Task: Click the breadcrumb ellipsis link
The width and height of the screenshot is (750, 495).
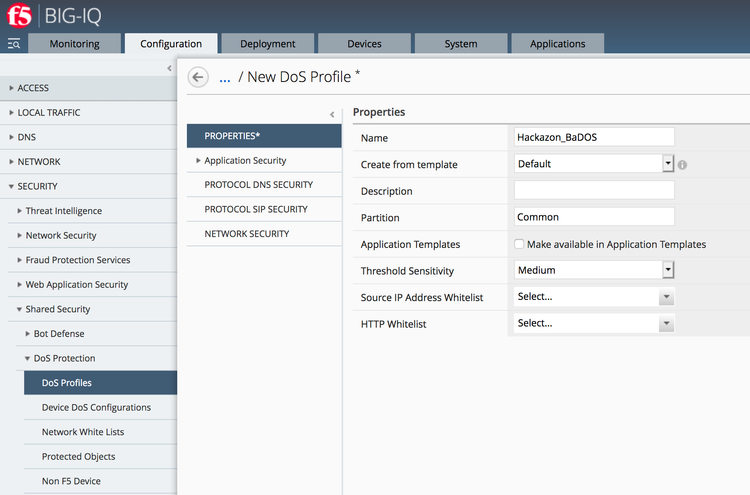Action: (x=224, y=77)
